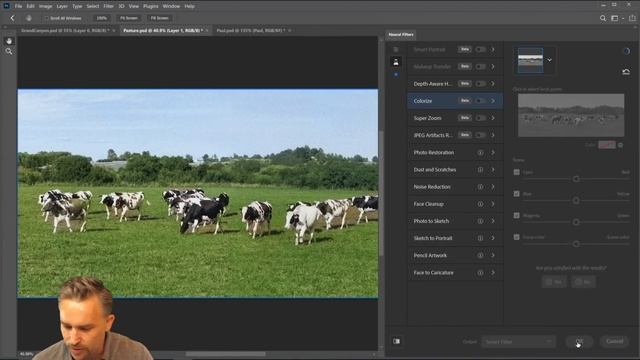This screenshot has height=360, width=640.
Task: Expand the Colorize filter arrow
Action: 493,101
